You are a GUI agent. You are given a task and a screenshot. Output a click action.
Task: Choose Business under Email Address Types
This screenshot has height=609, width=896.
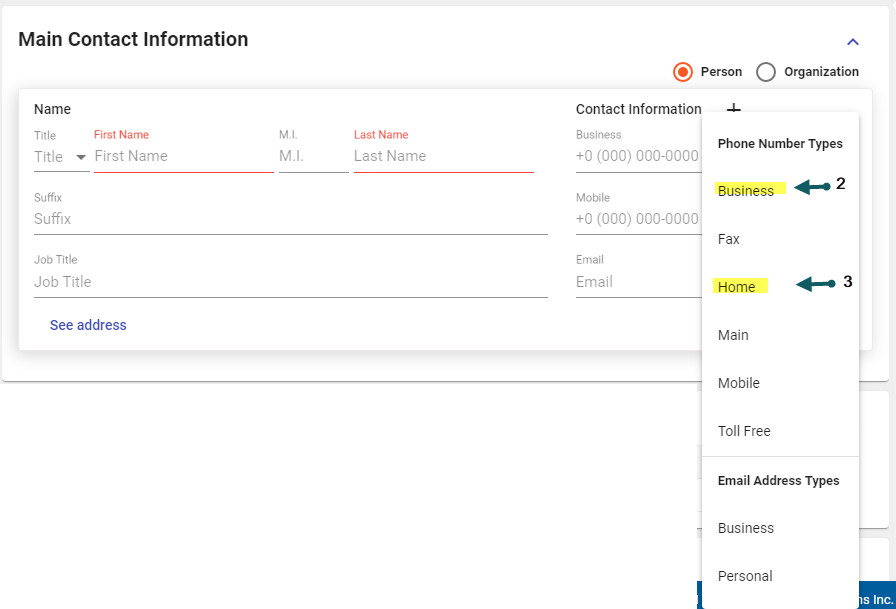(x=746, y=528)
